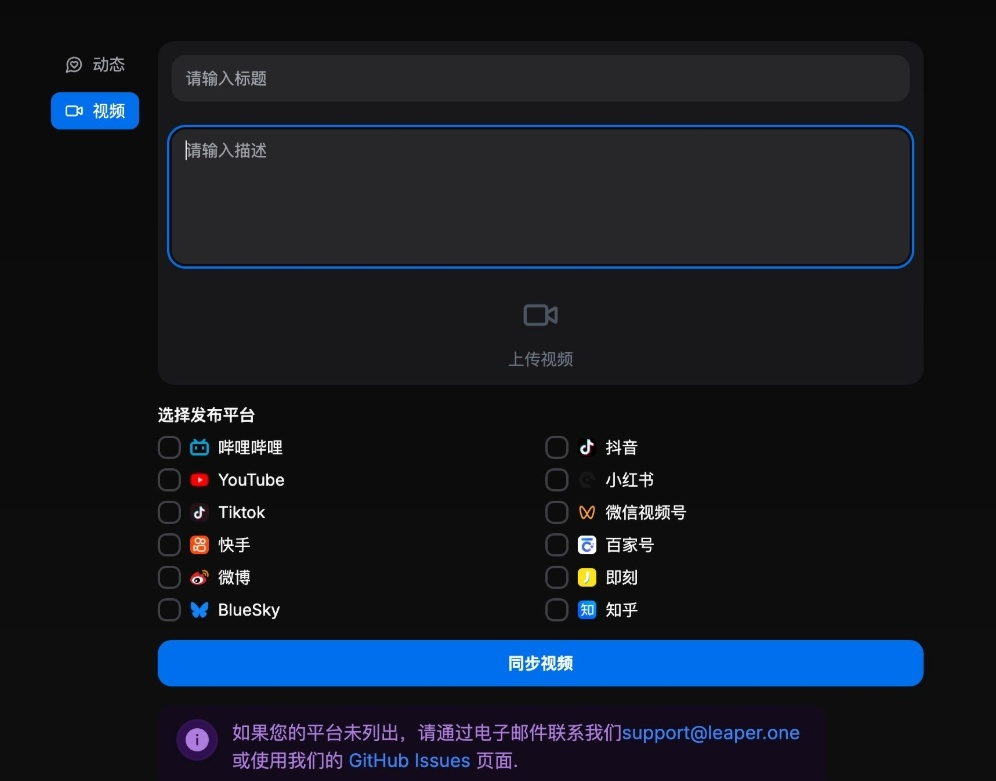
Task: Click the 微信视频号 orange logo icon
Action: coord(587,512)
